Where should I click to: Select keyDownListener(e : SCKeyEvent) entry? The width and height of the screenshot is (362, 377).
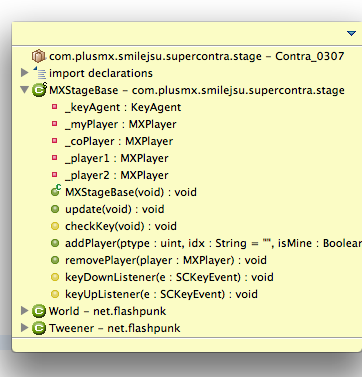[x=169, y=277]
